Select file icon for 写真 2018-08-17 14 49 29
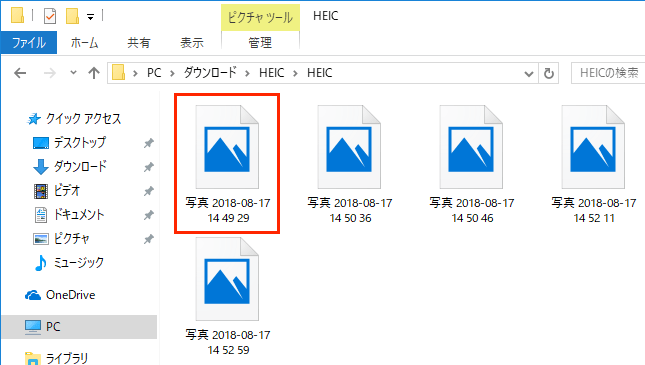Screen dimensions: 645x365 pyautogui.click(x=227, y=147)
